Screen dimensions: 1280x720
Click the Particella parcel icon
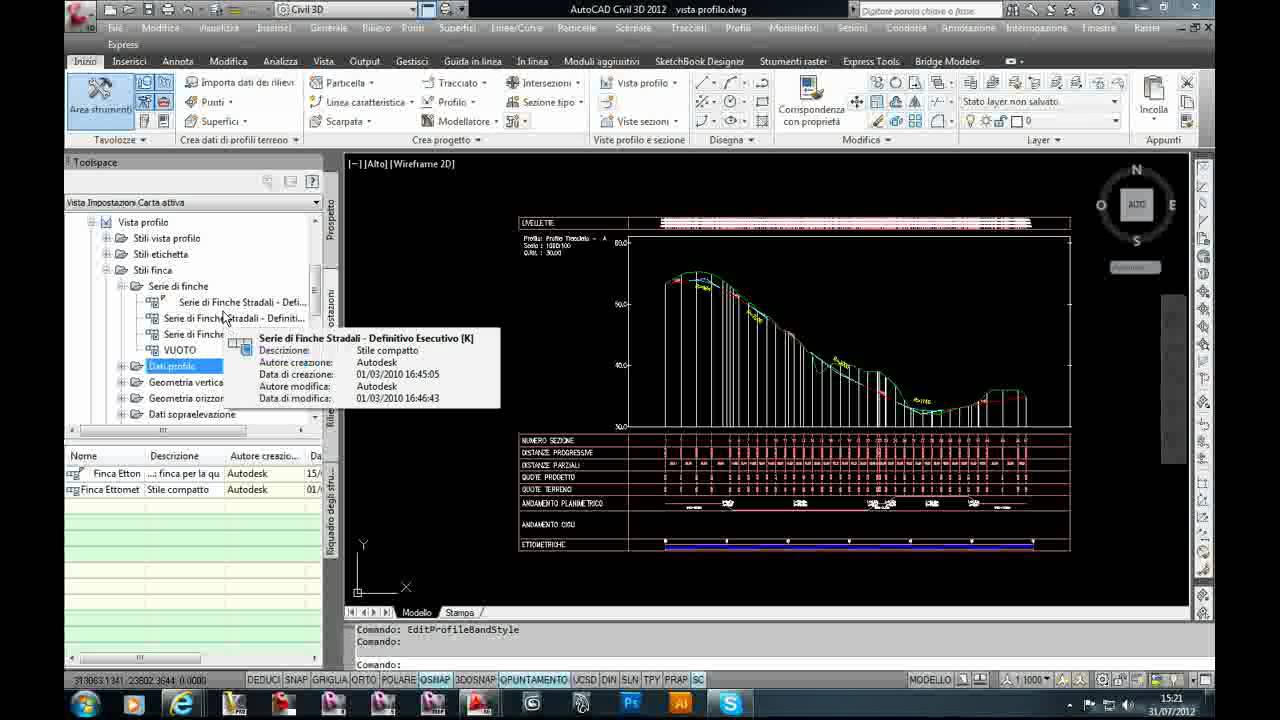click(316, 83)
